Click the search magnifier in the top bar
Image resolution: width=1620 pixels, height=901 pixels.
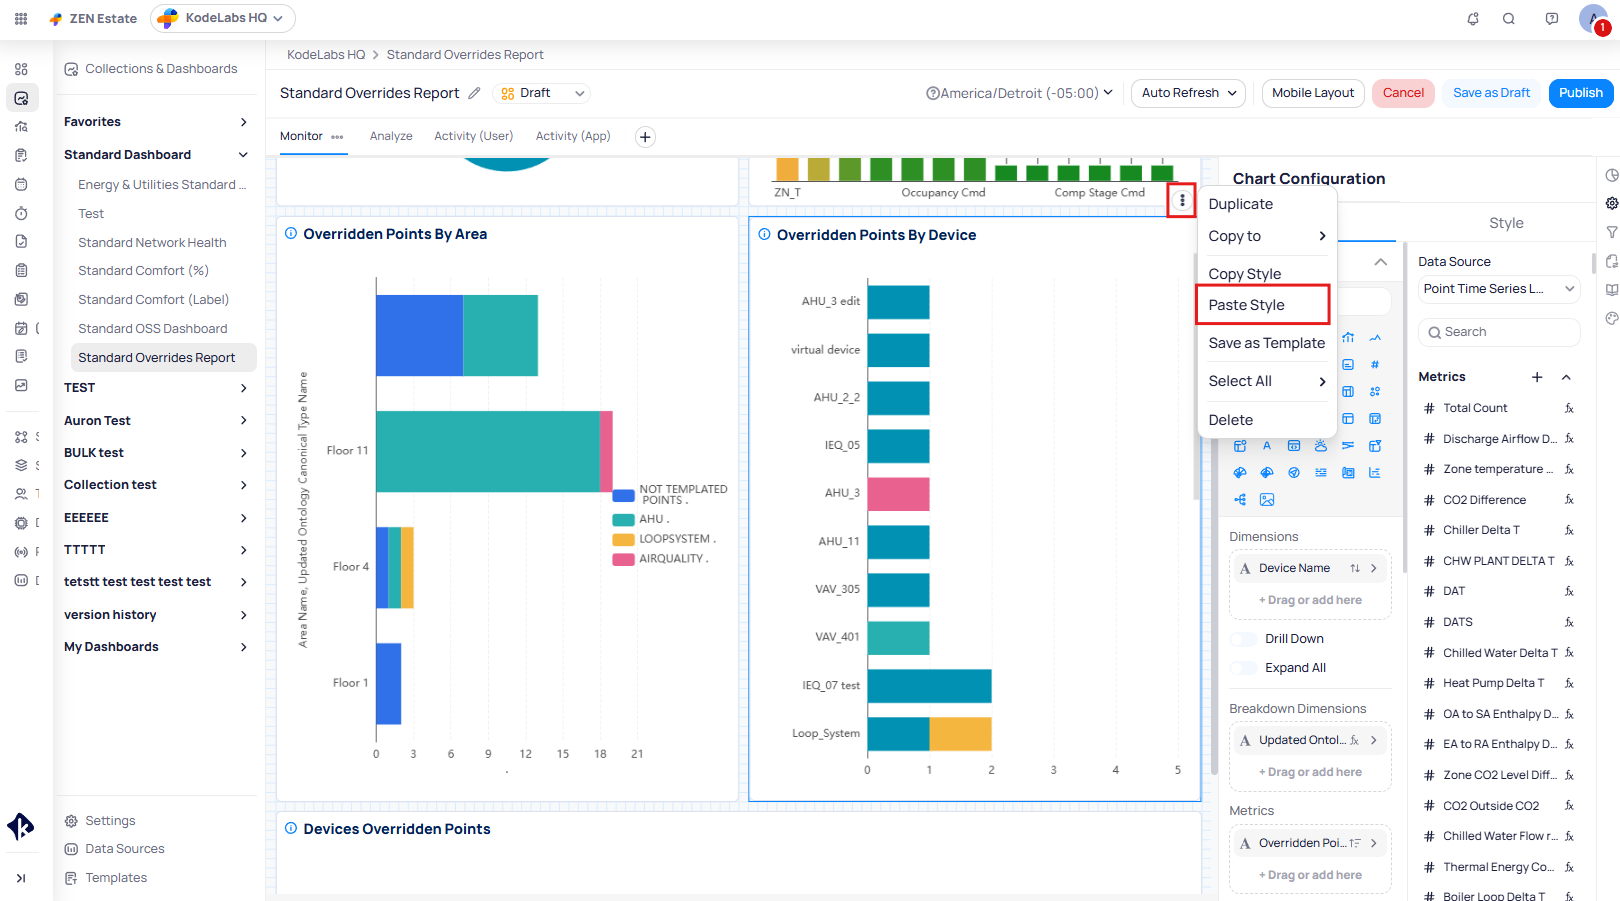coord(1508,19)
